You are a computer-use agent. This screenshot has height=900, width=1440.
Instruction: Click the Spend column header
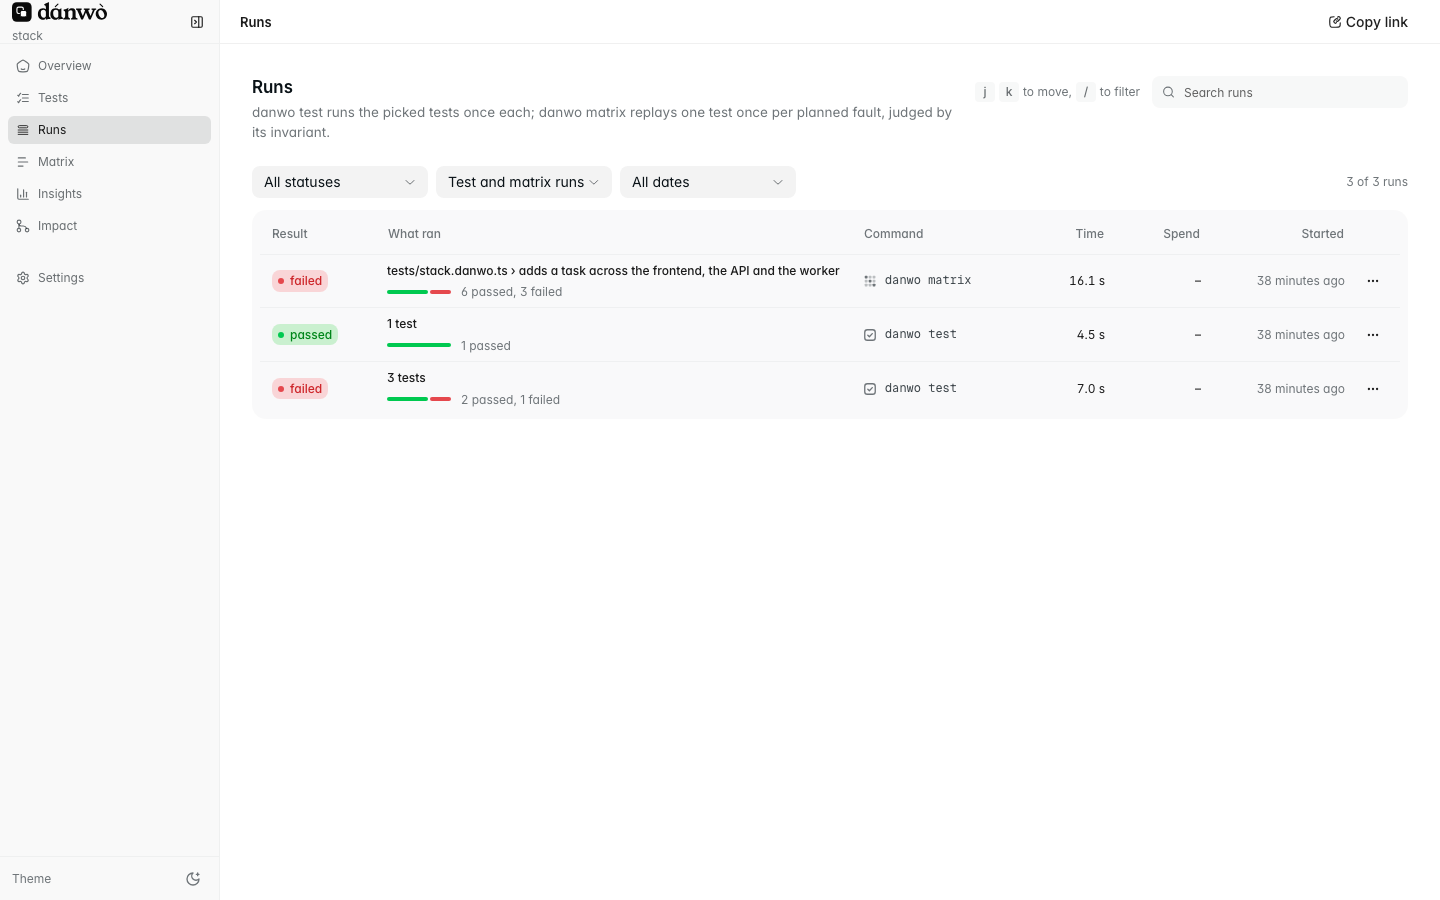(1181, 234)
